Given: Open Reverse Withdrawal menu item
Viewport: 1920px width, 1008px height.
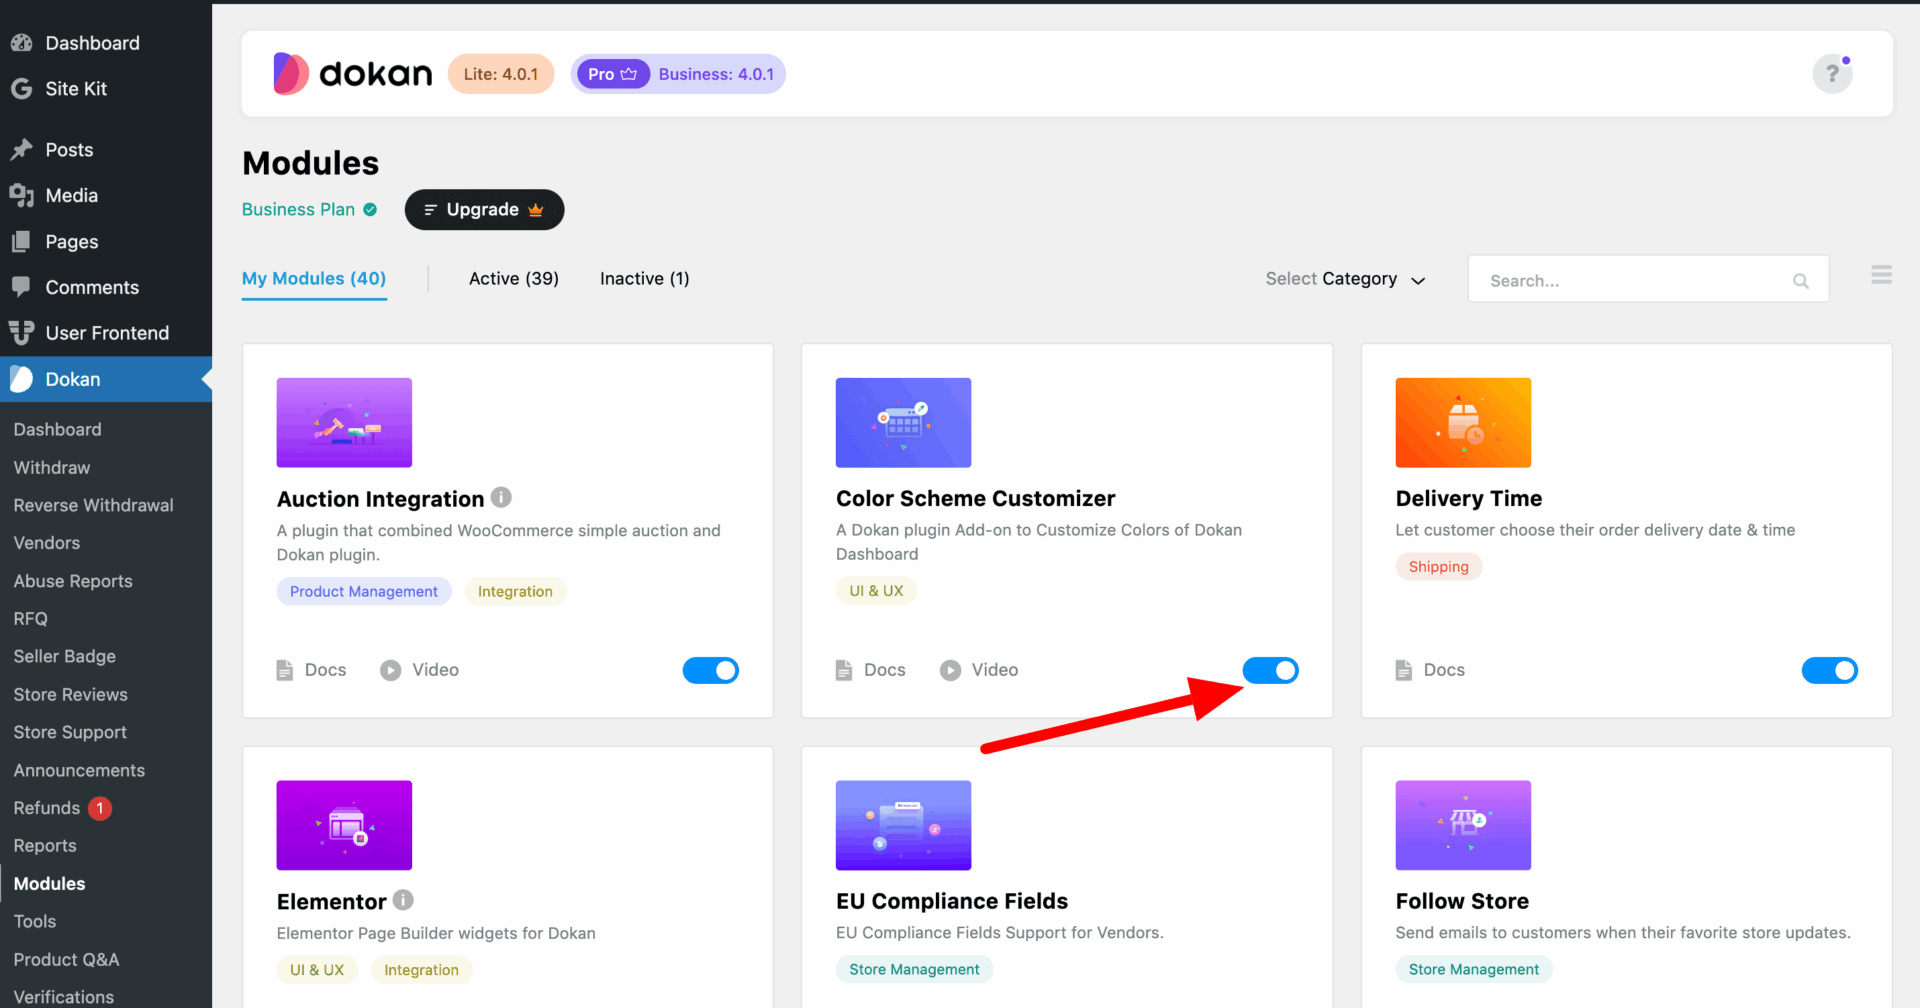Looking at the screenshot, I should (x=94, y=505).
